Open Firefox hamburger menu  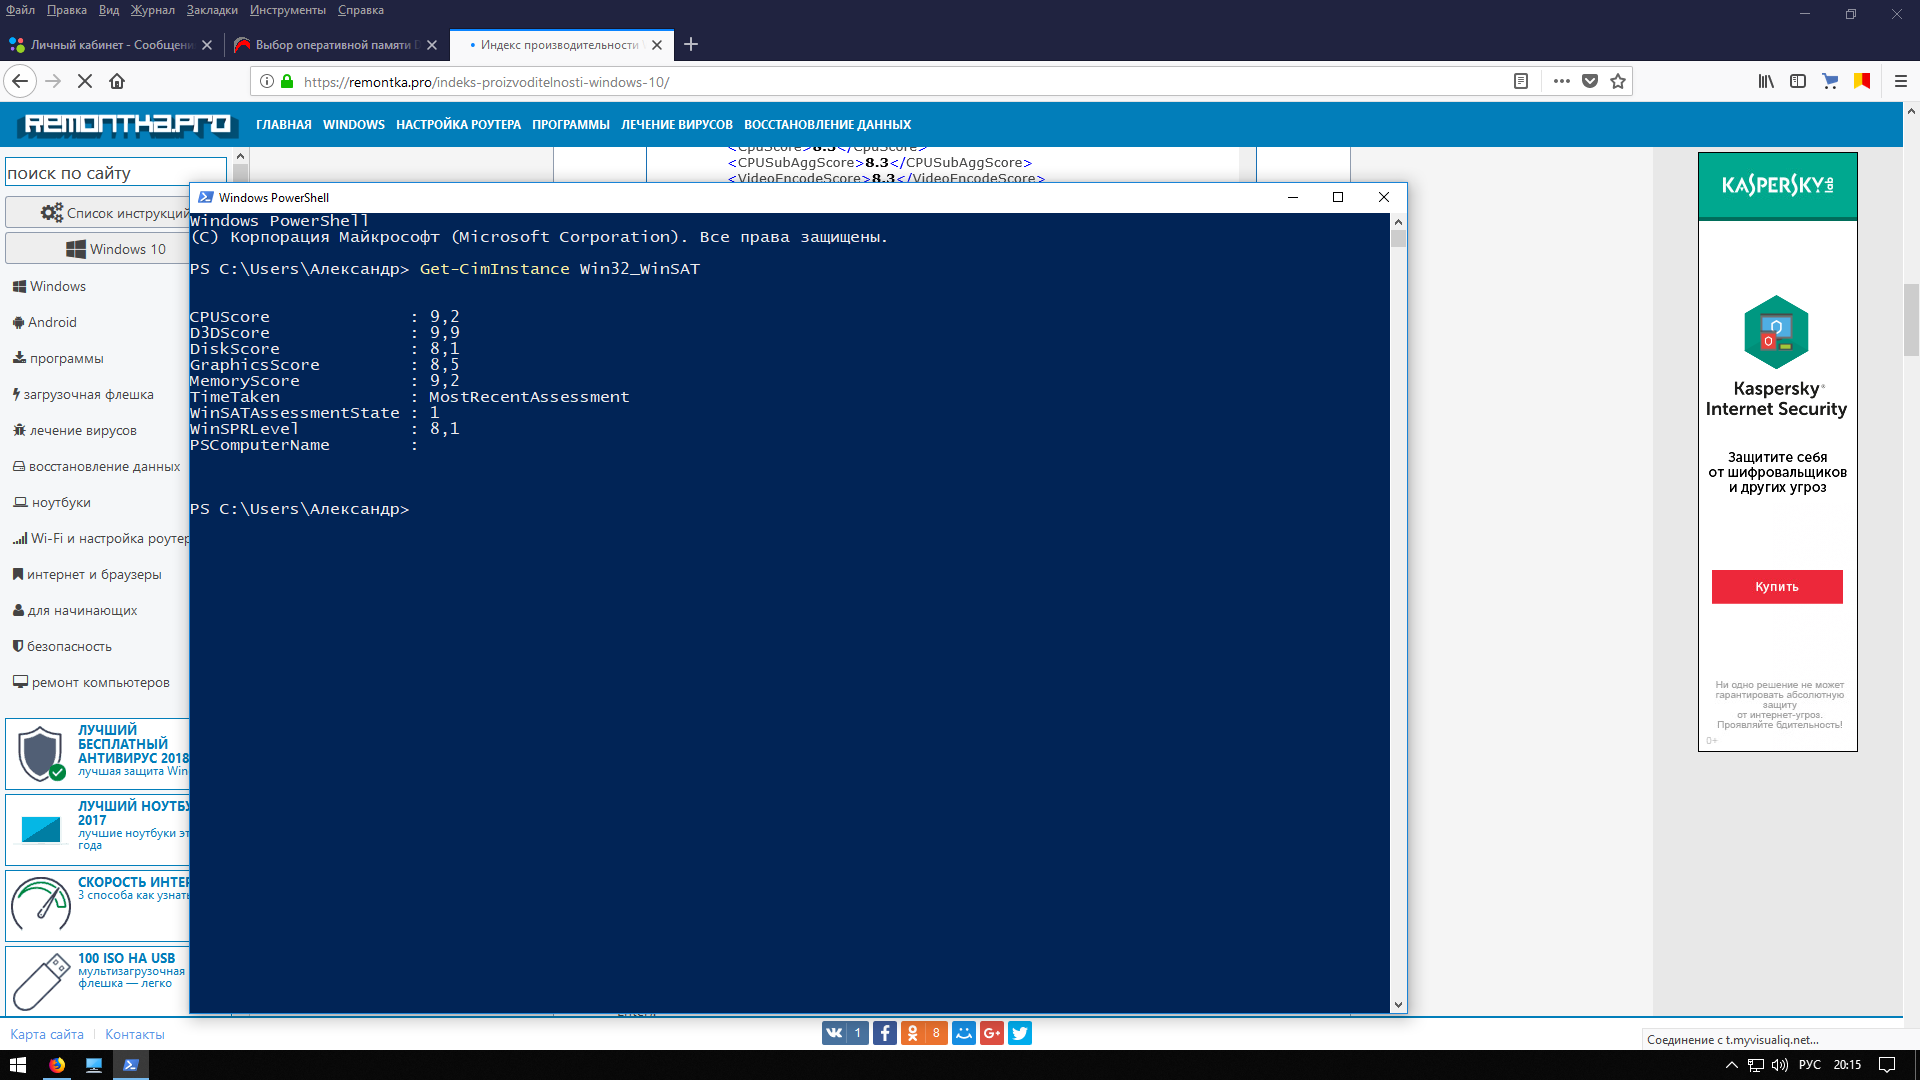point(1901,82)
